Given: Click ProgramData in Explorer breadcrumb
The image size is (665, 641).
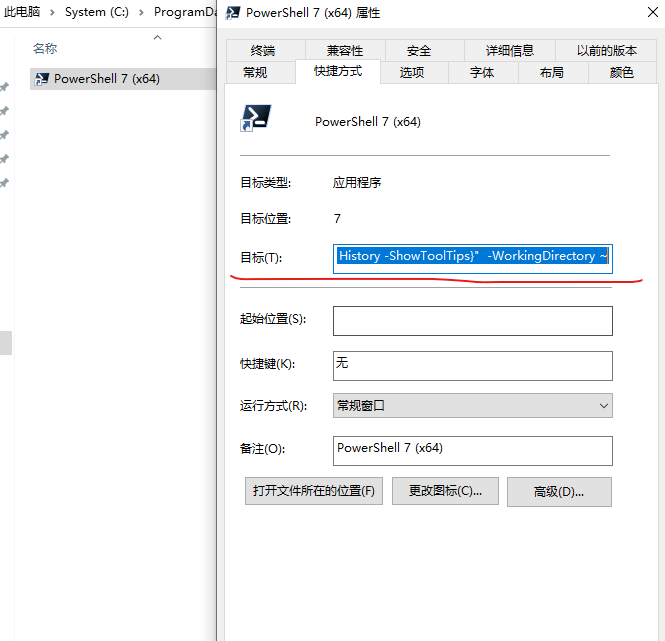Looking at the screenshot, I should point(185,12).
